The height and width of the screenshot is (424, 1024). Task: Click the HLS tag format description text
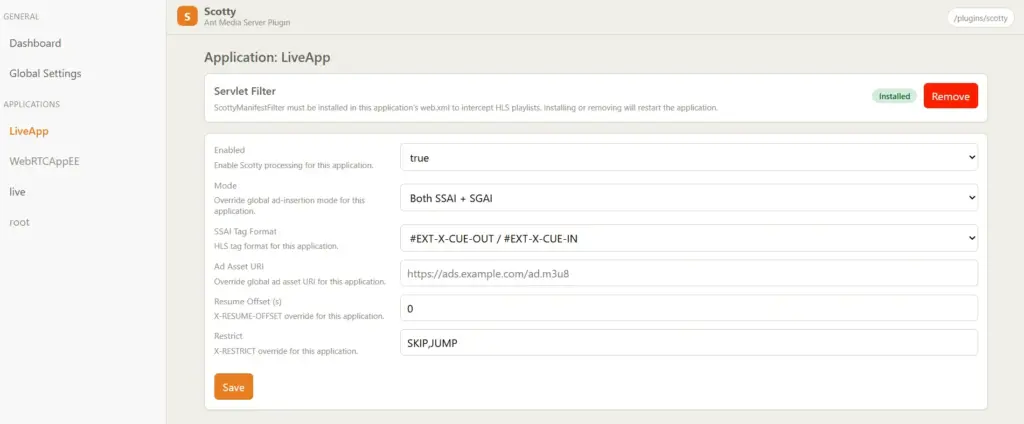point(276,246)
